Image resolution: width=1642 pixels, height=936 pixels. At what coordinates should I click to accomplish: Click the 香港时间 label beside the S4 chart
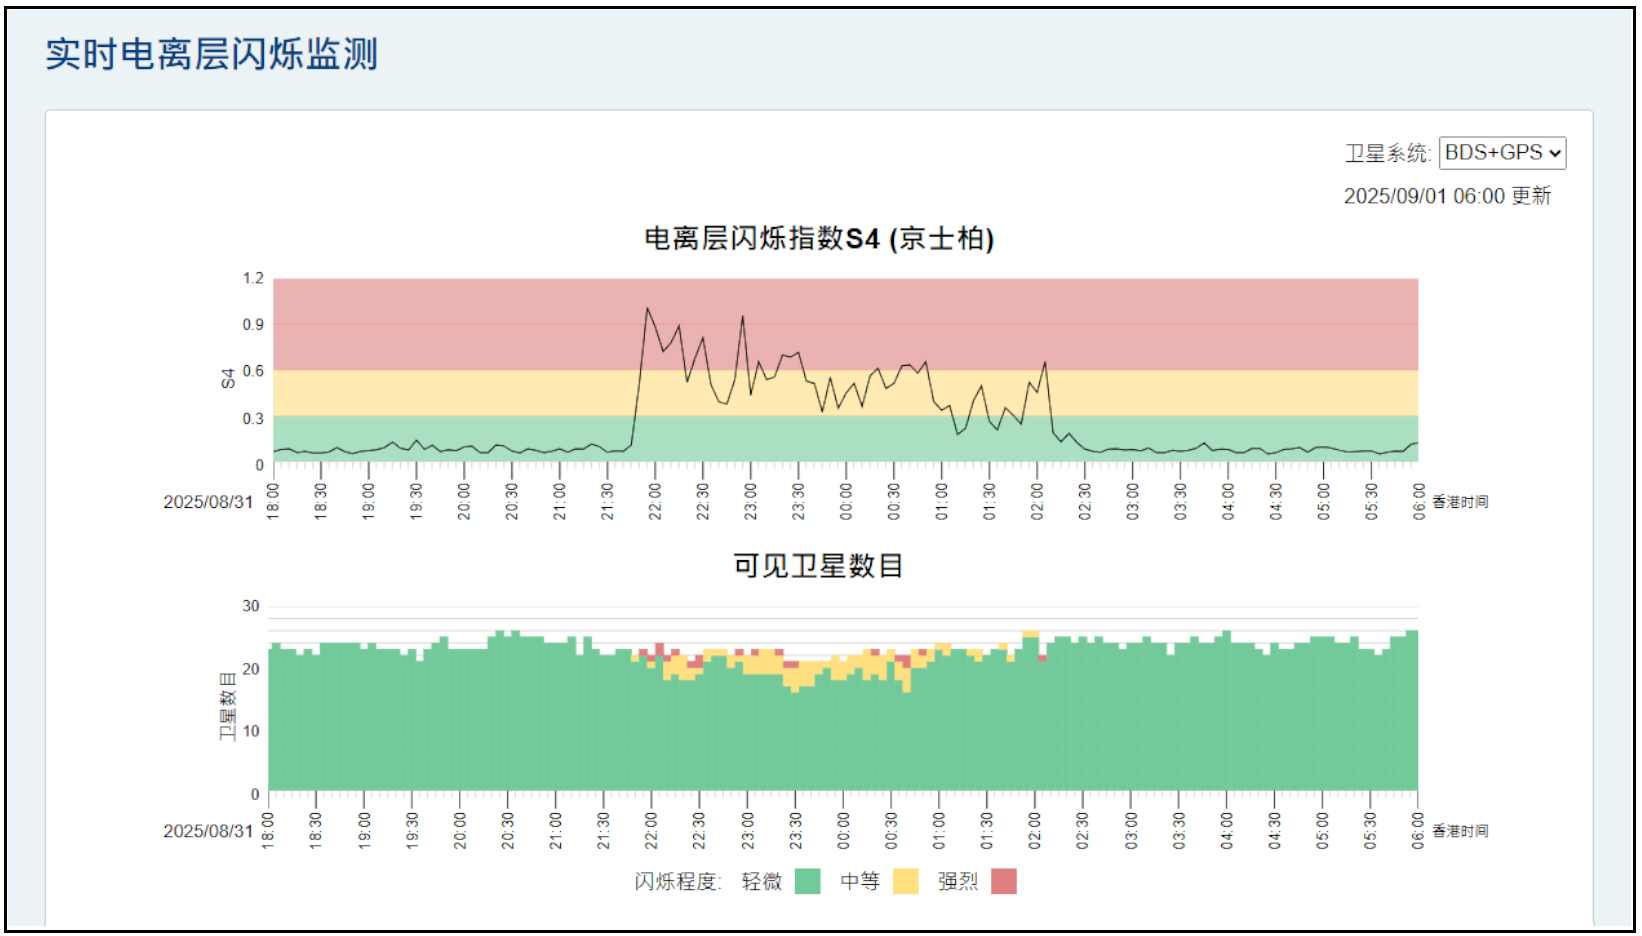click(1459, 502)
